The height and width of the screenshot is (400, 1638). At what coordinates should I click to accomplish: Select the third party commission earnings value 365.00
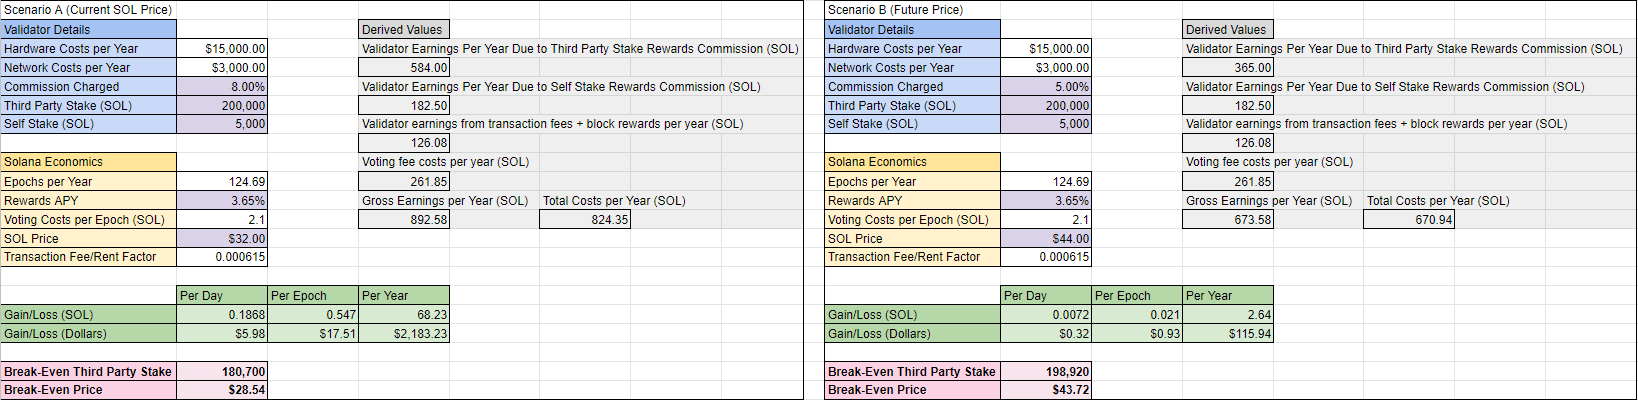point(1227,68)
